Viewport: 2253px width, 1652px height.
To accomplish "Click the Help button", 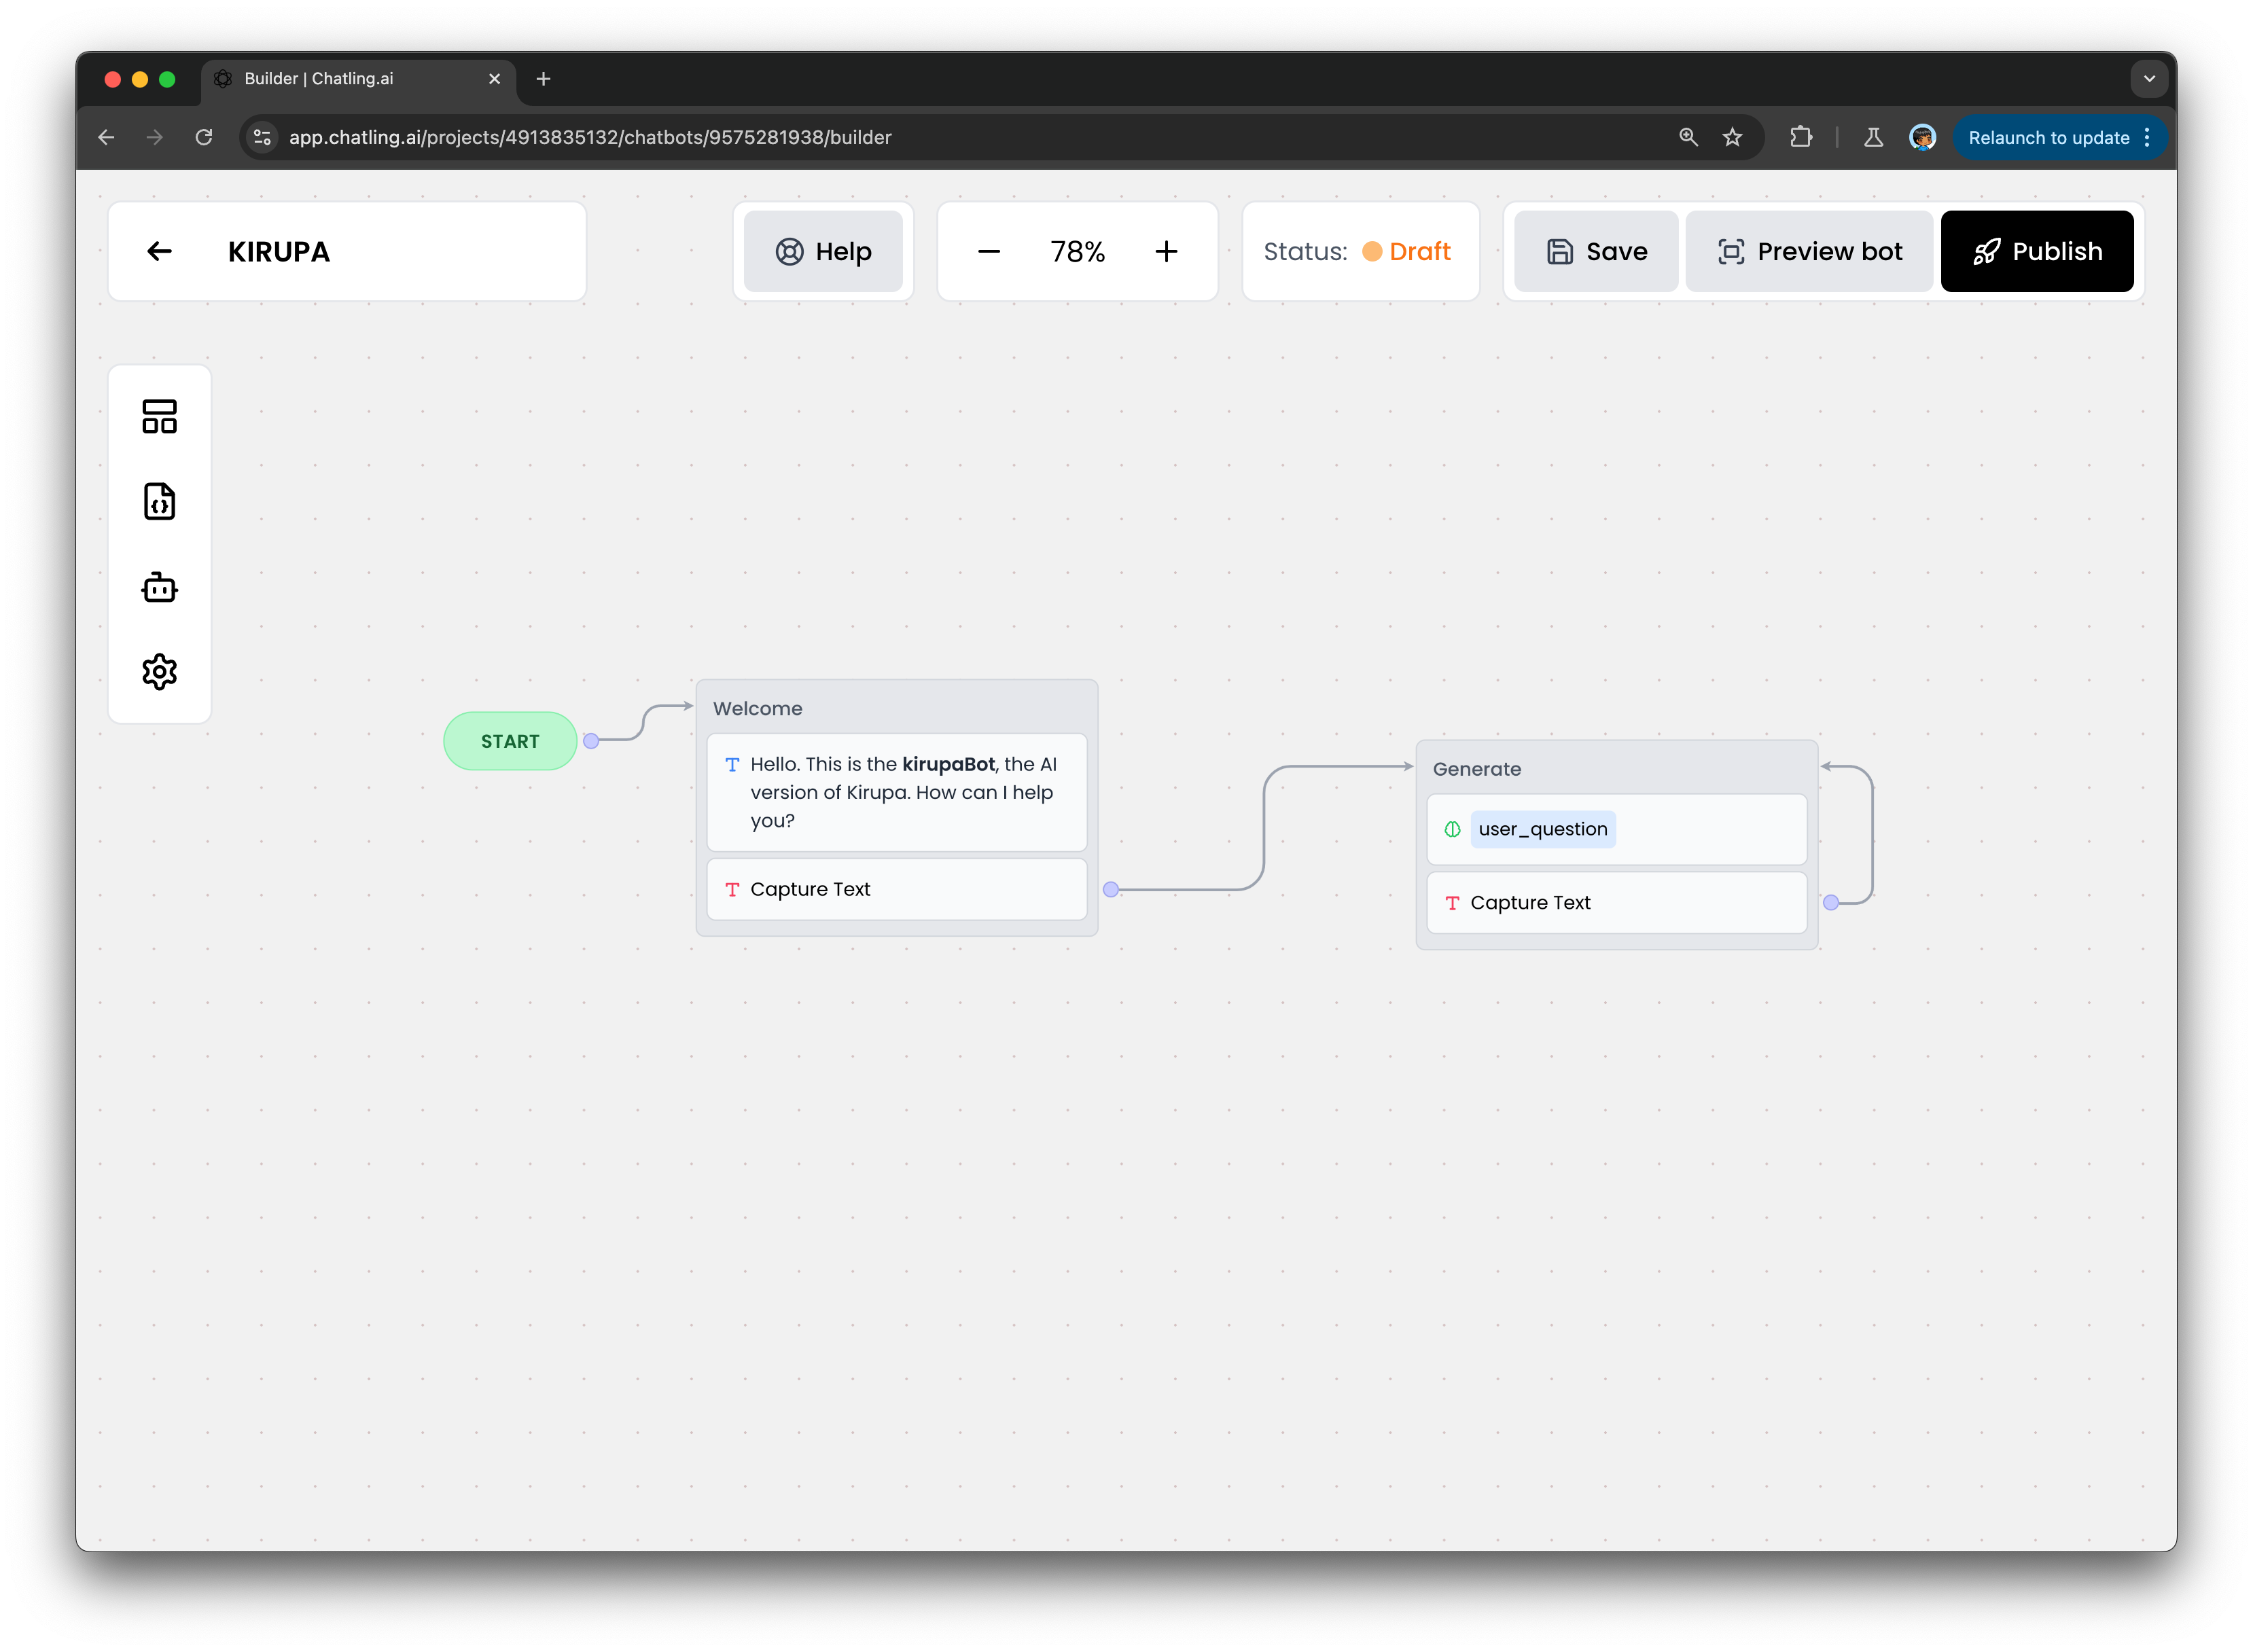I will 823,251.
